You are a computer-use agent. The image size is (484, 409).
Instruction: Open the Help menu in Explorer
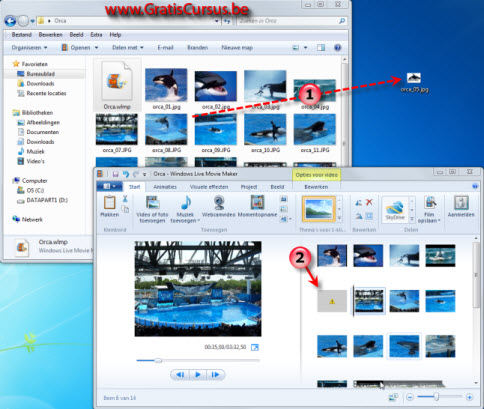(115, 35)
